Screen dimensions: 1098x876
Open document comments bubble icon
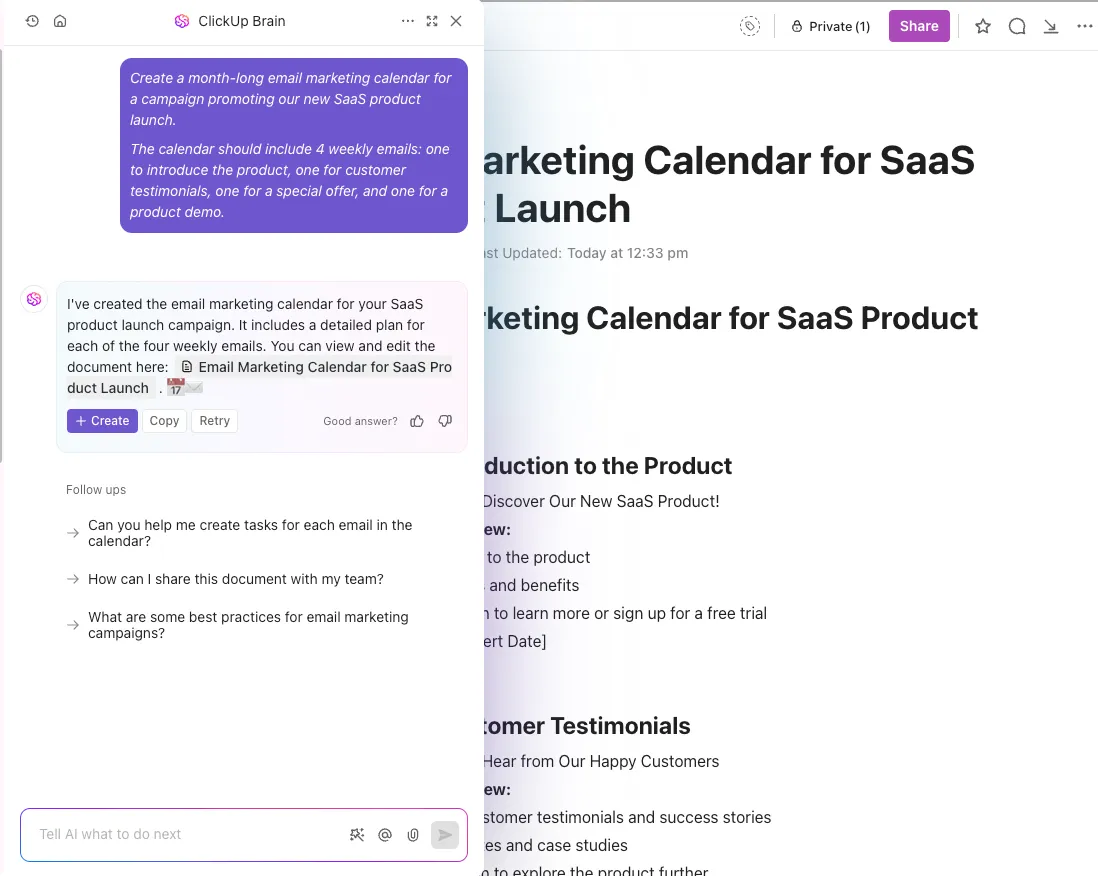pyautogui.click(x=1017, y=27)
